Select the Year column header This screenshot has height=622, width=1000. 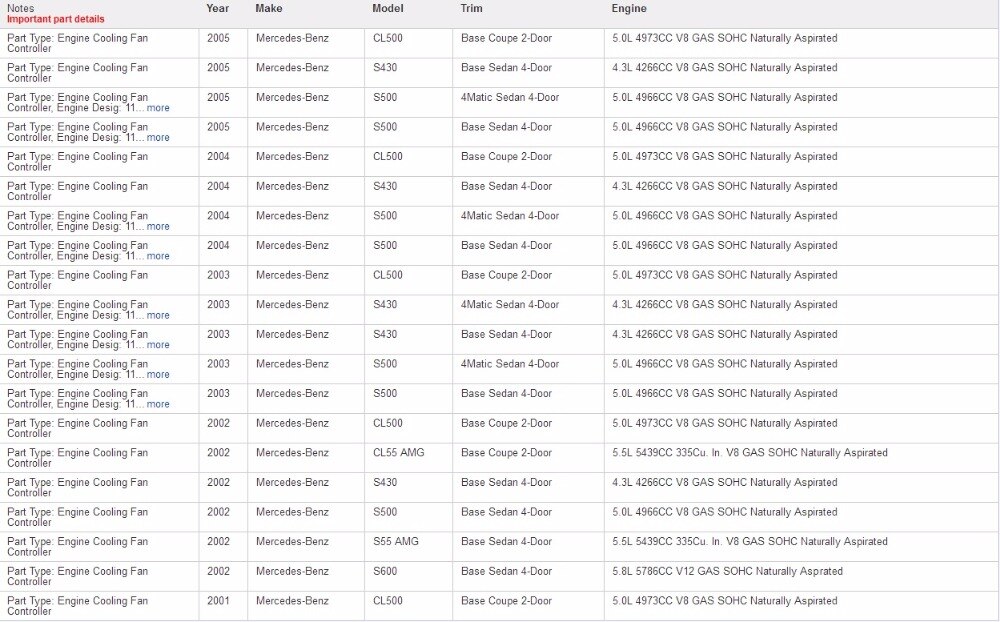pos(217,8)
